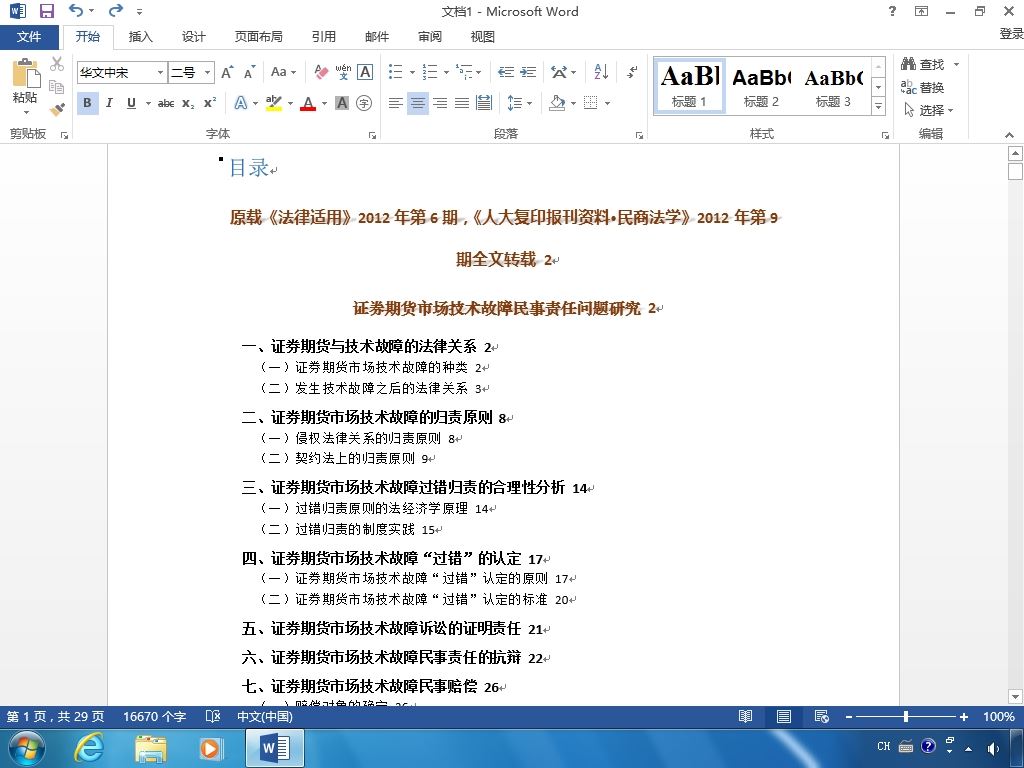Apply superscript formatting
The image size is (1024, 768).
[210, 103]
